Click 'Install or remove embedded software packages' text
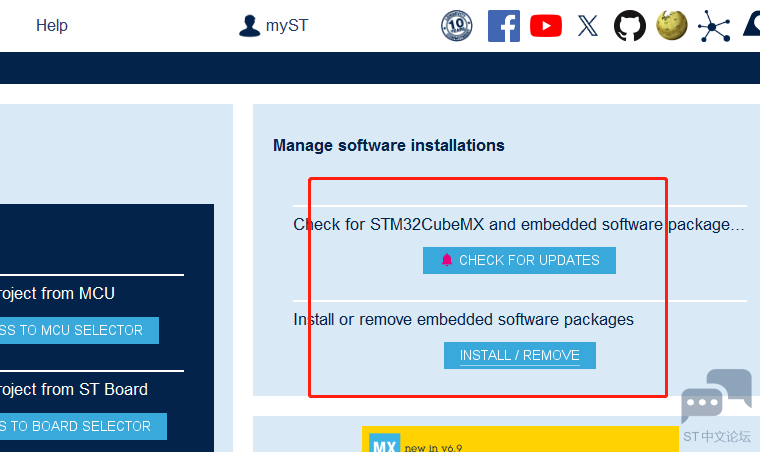The height and width of the screenshot is (452, 760). point(463,320)
